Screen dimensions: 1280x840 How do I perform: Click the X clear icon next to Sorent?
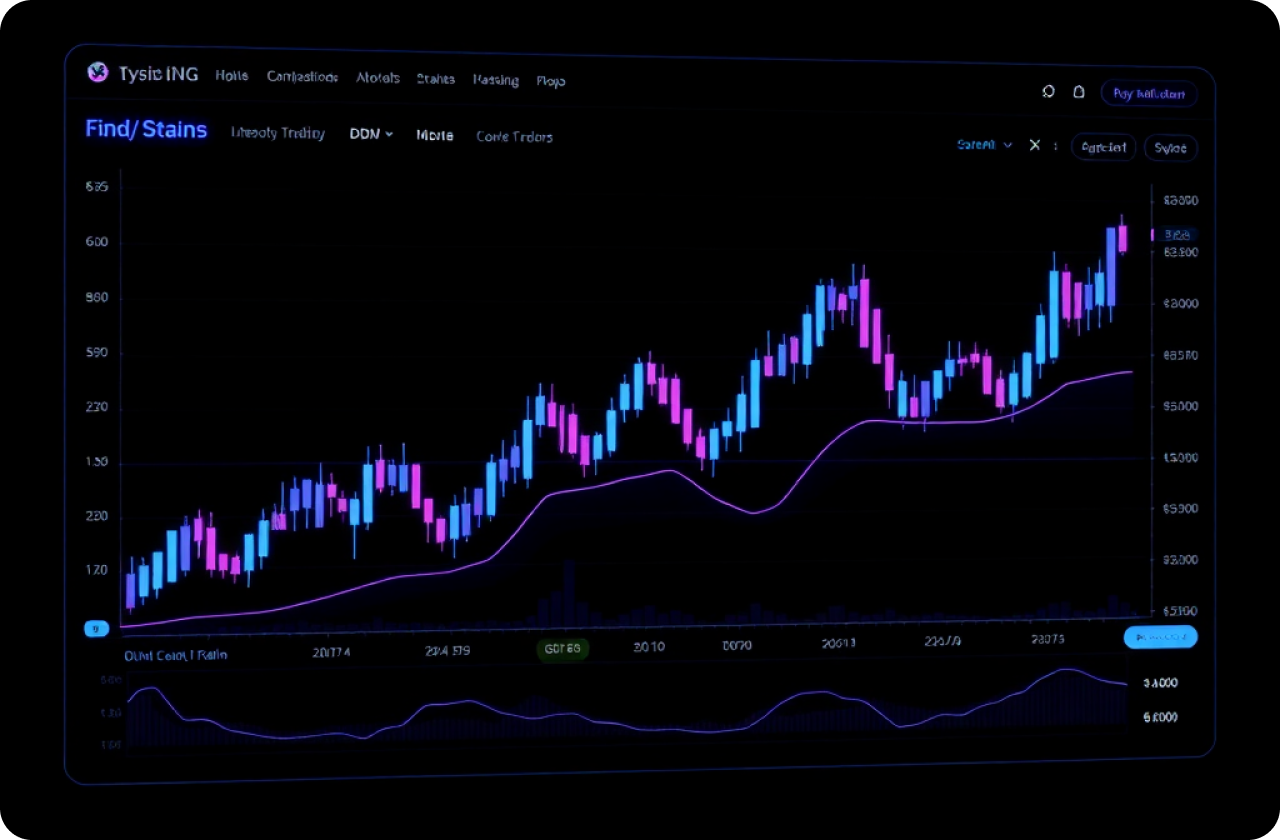pos(1034,145)
